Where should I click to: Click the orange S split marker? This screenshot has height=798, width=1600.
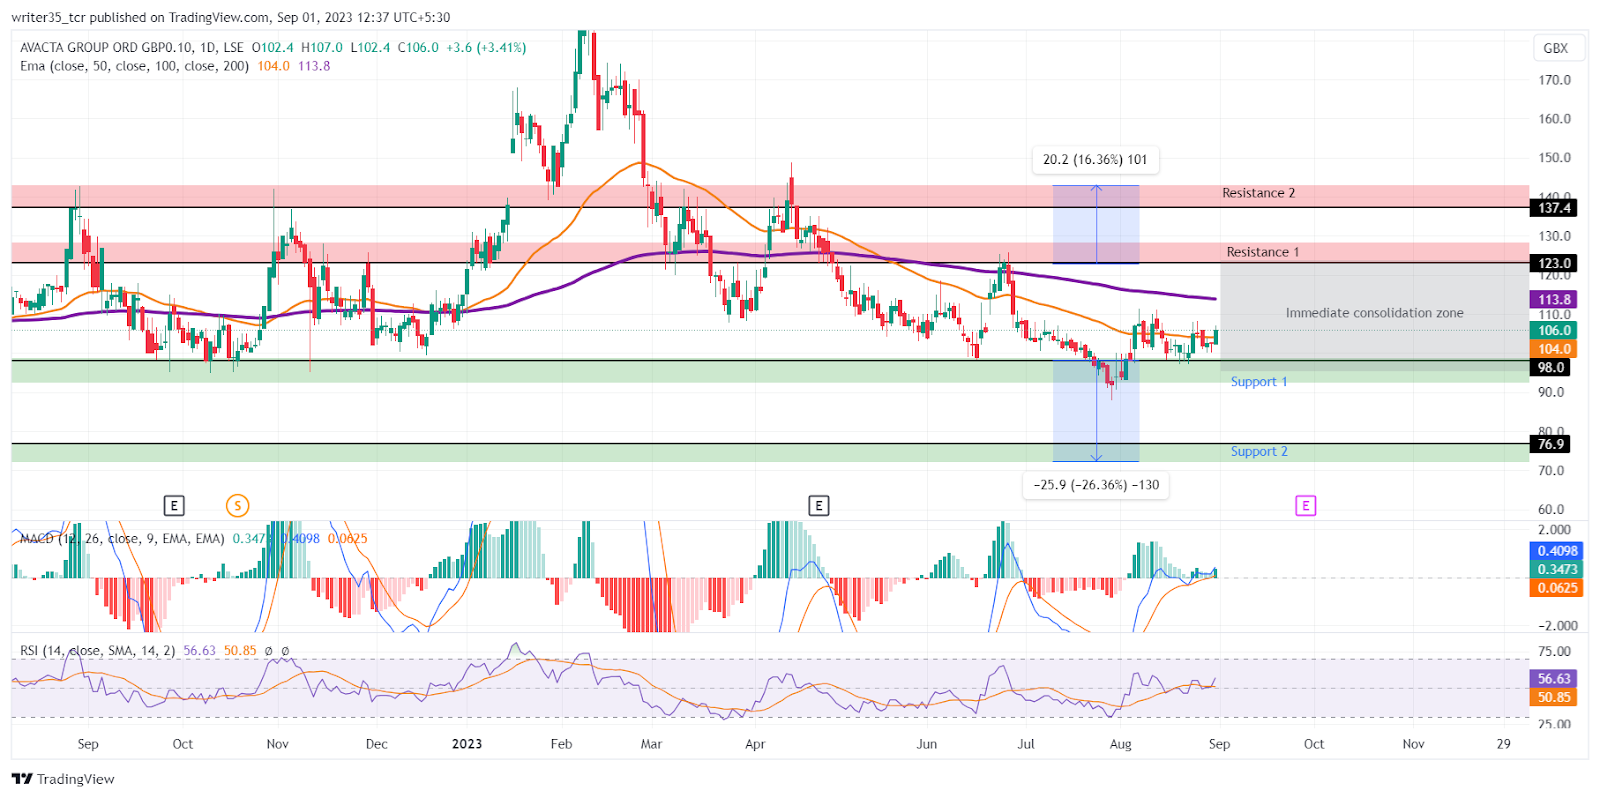point(237,506)
